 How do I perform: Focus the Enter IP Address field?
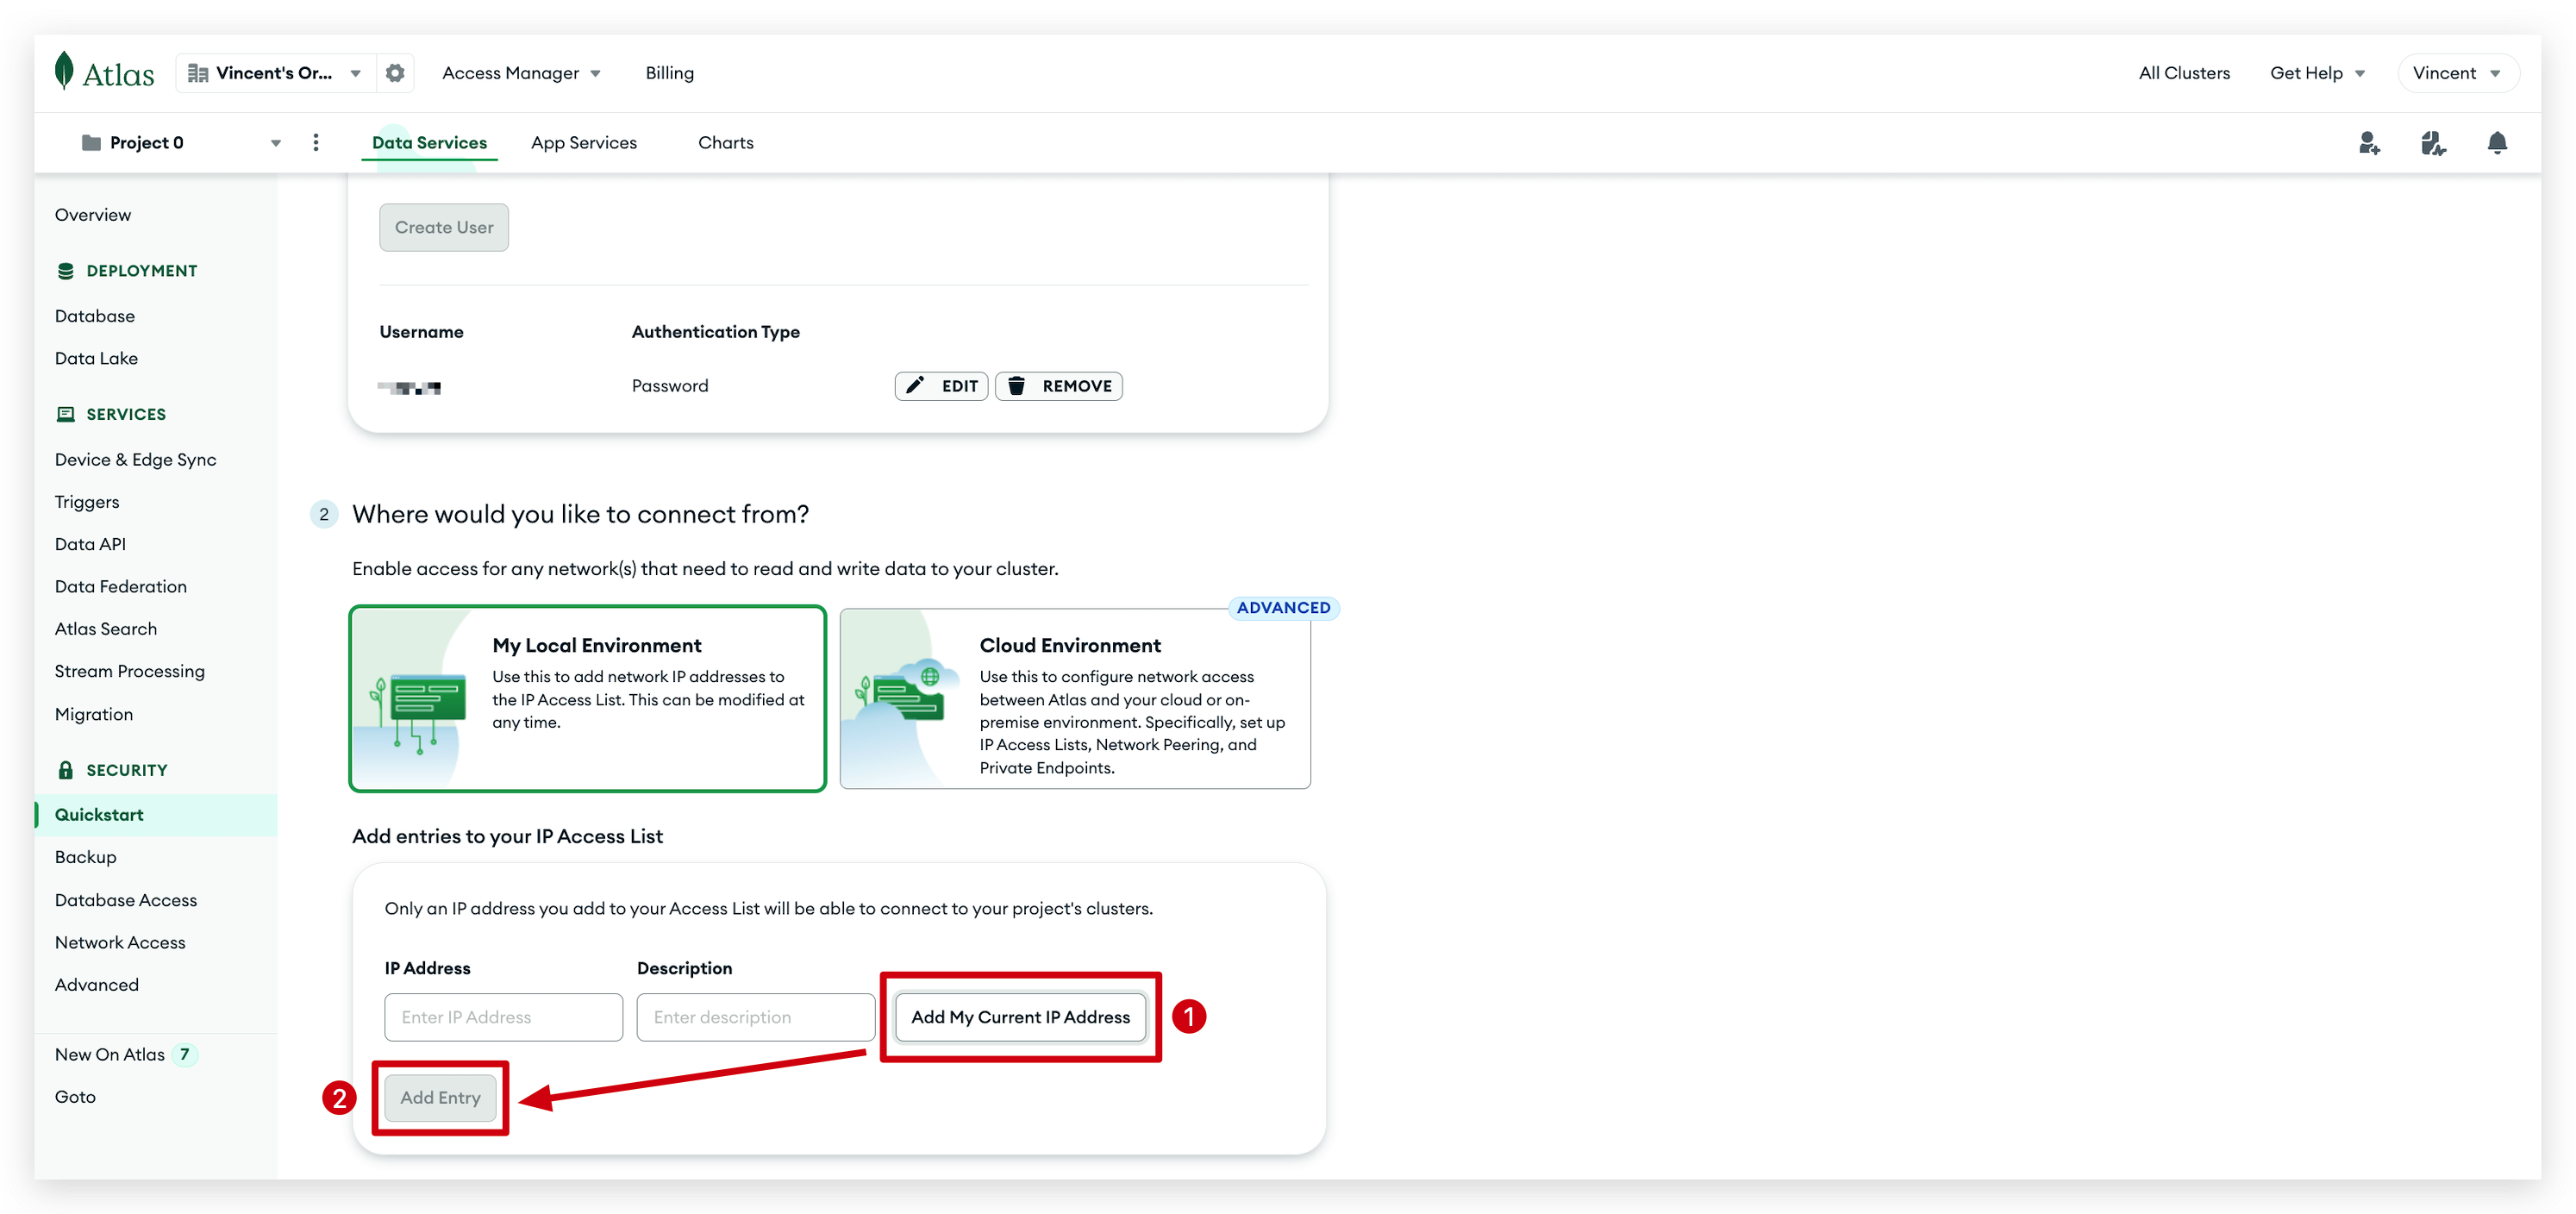(503, 1017)
